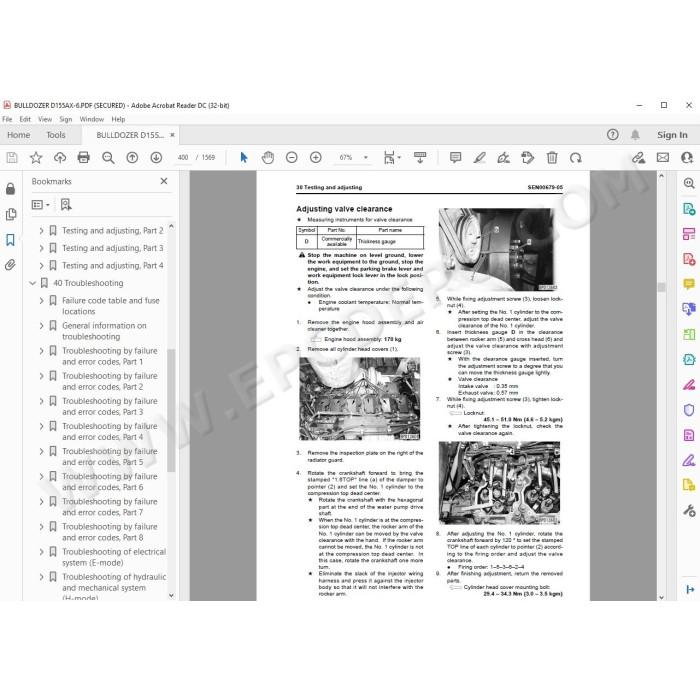Toggle the Bookmarks panel ribbon icon

(x=10, y=240)
